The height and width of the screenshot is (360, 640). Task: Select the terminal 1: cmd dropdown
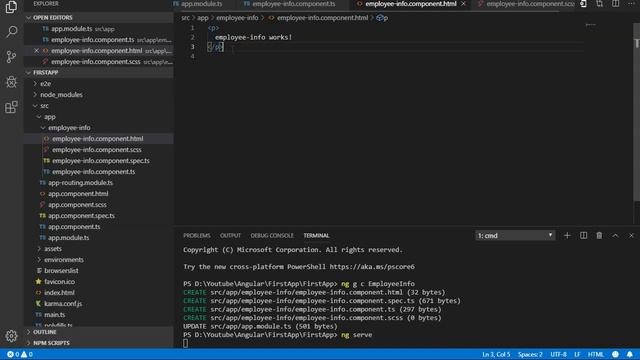point(515,236)
